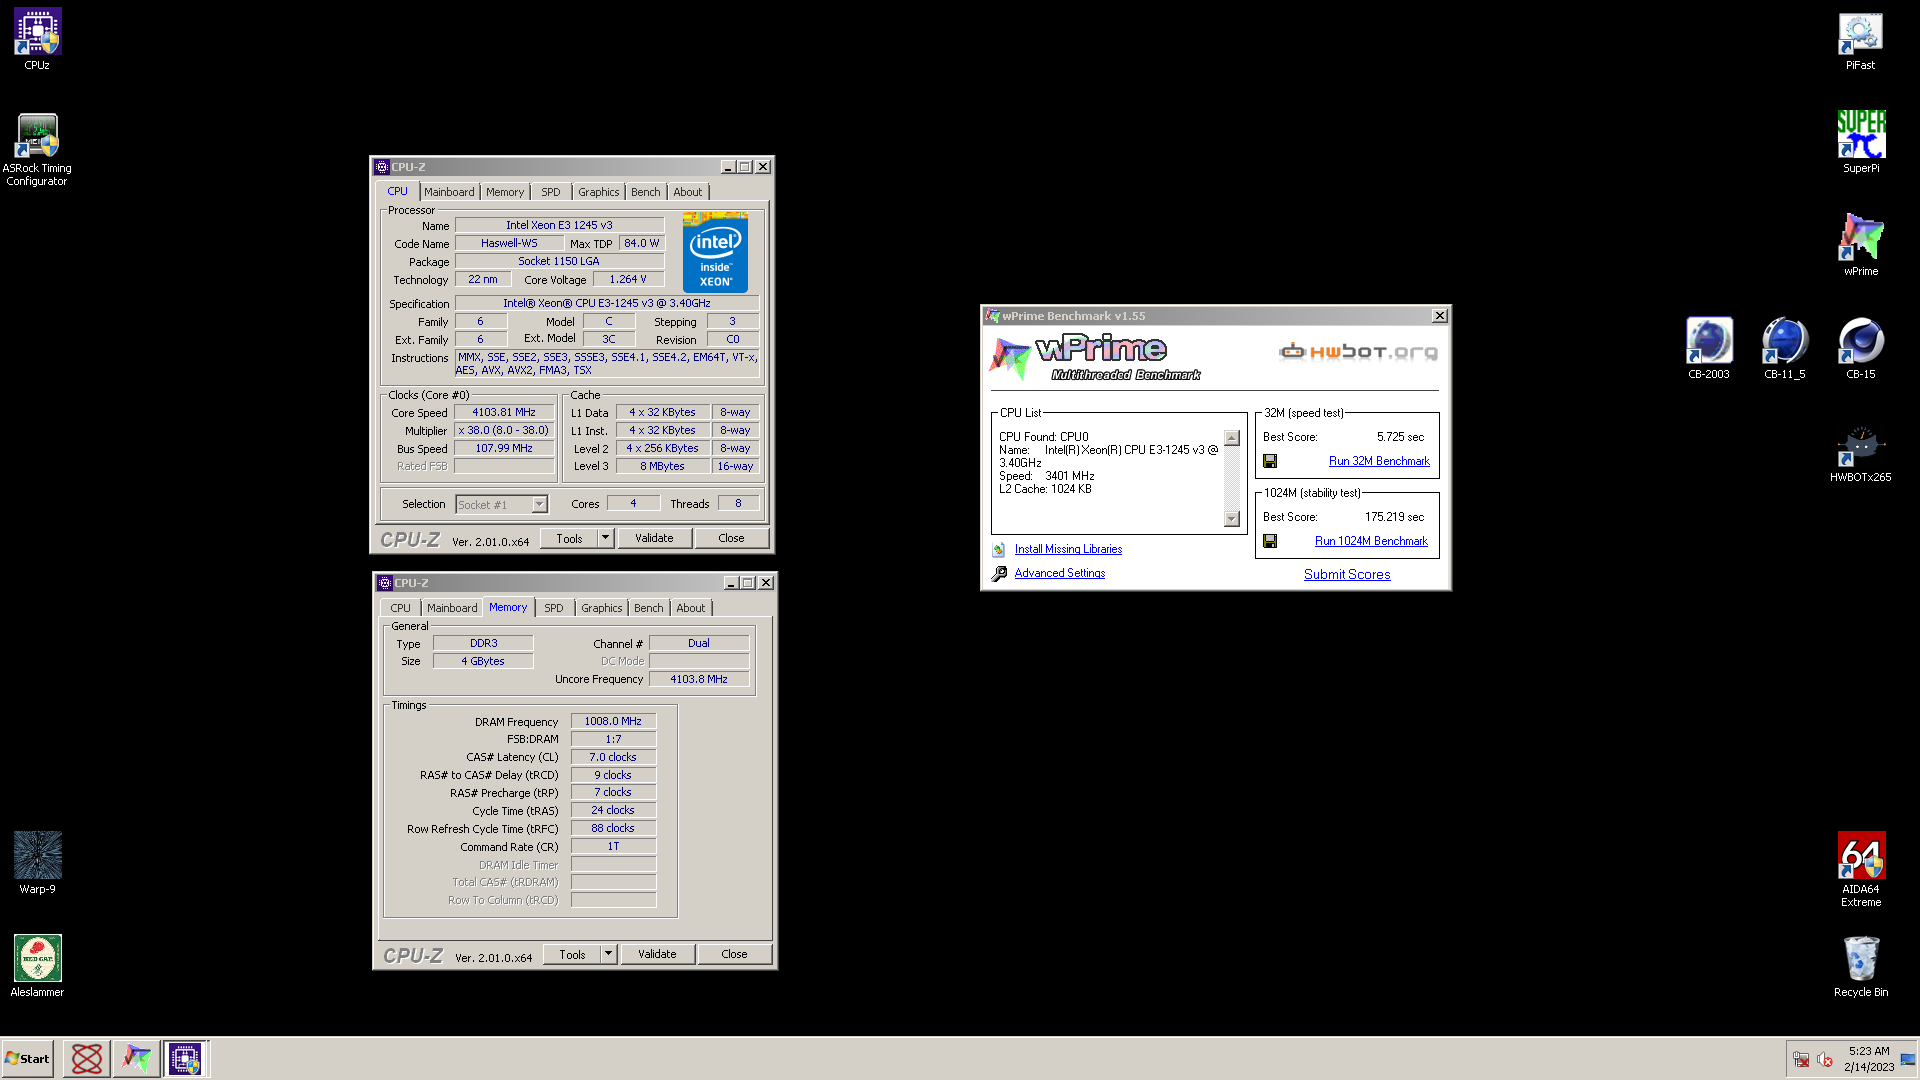Switch to Memory tab in upper CPU-Z
This screenshot has height=1080, width=1920.
505,192
